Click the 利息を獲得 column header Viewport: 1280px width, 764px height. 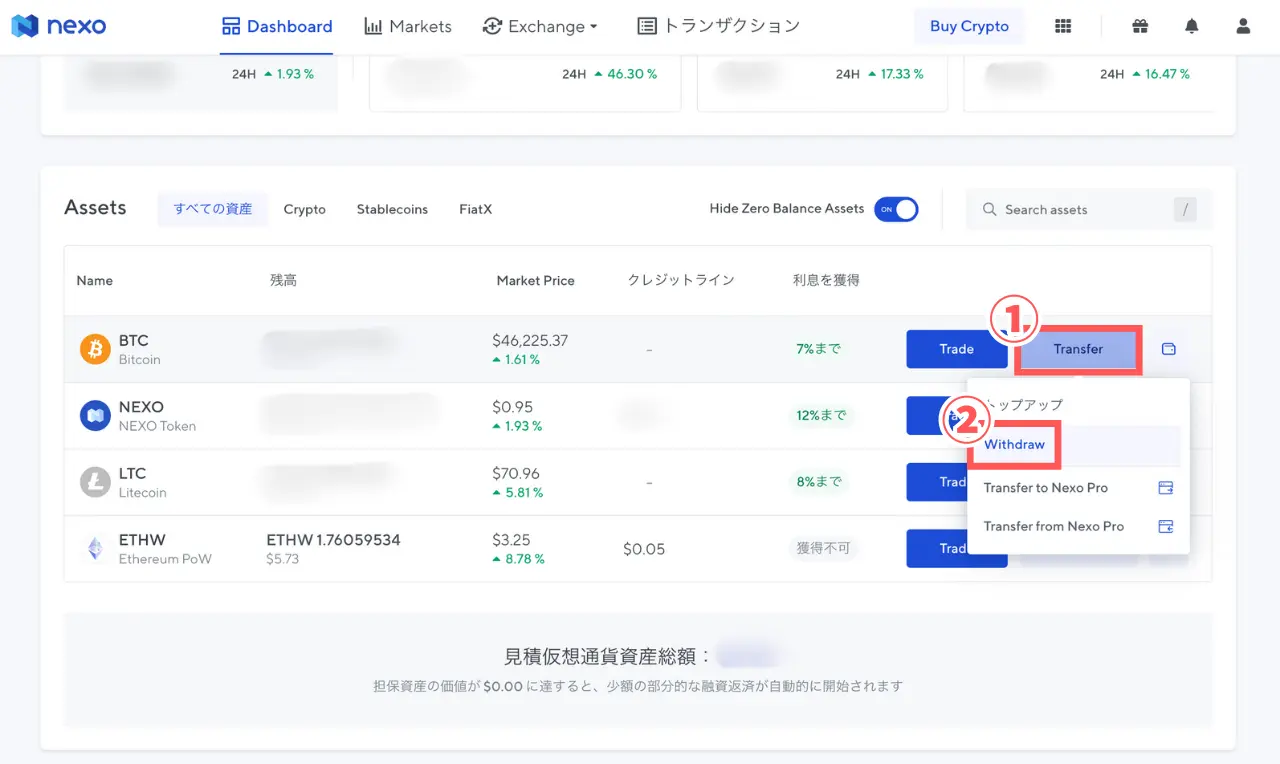point(826,281)
